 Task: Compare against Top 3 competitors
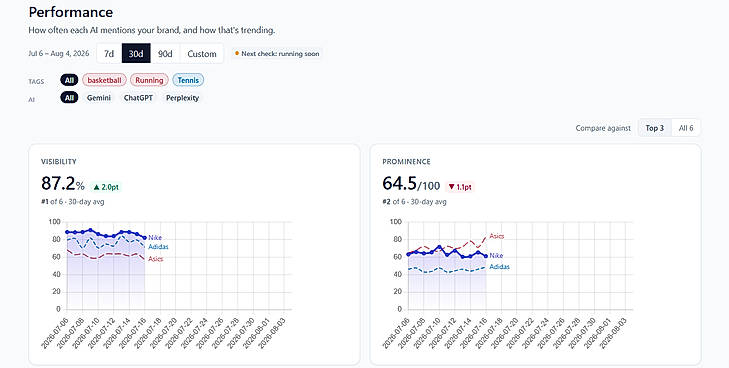coord(655,128)
